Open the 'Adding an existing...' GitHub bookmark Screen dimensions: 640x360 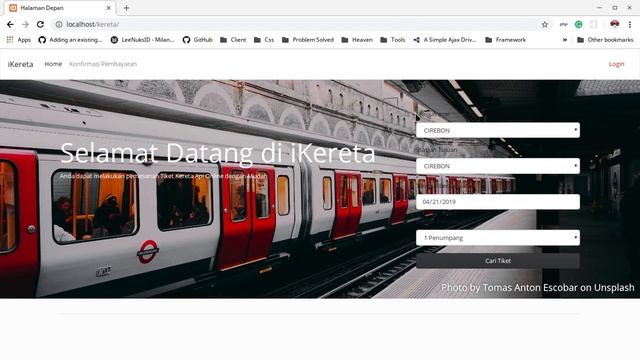pyautogui.click(x=70, y=40)
